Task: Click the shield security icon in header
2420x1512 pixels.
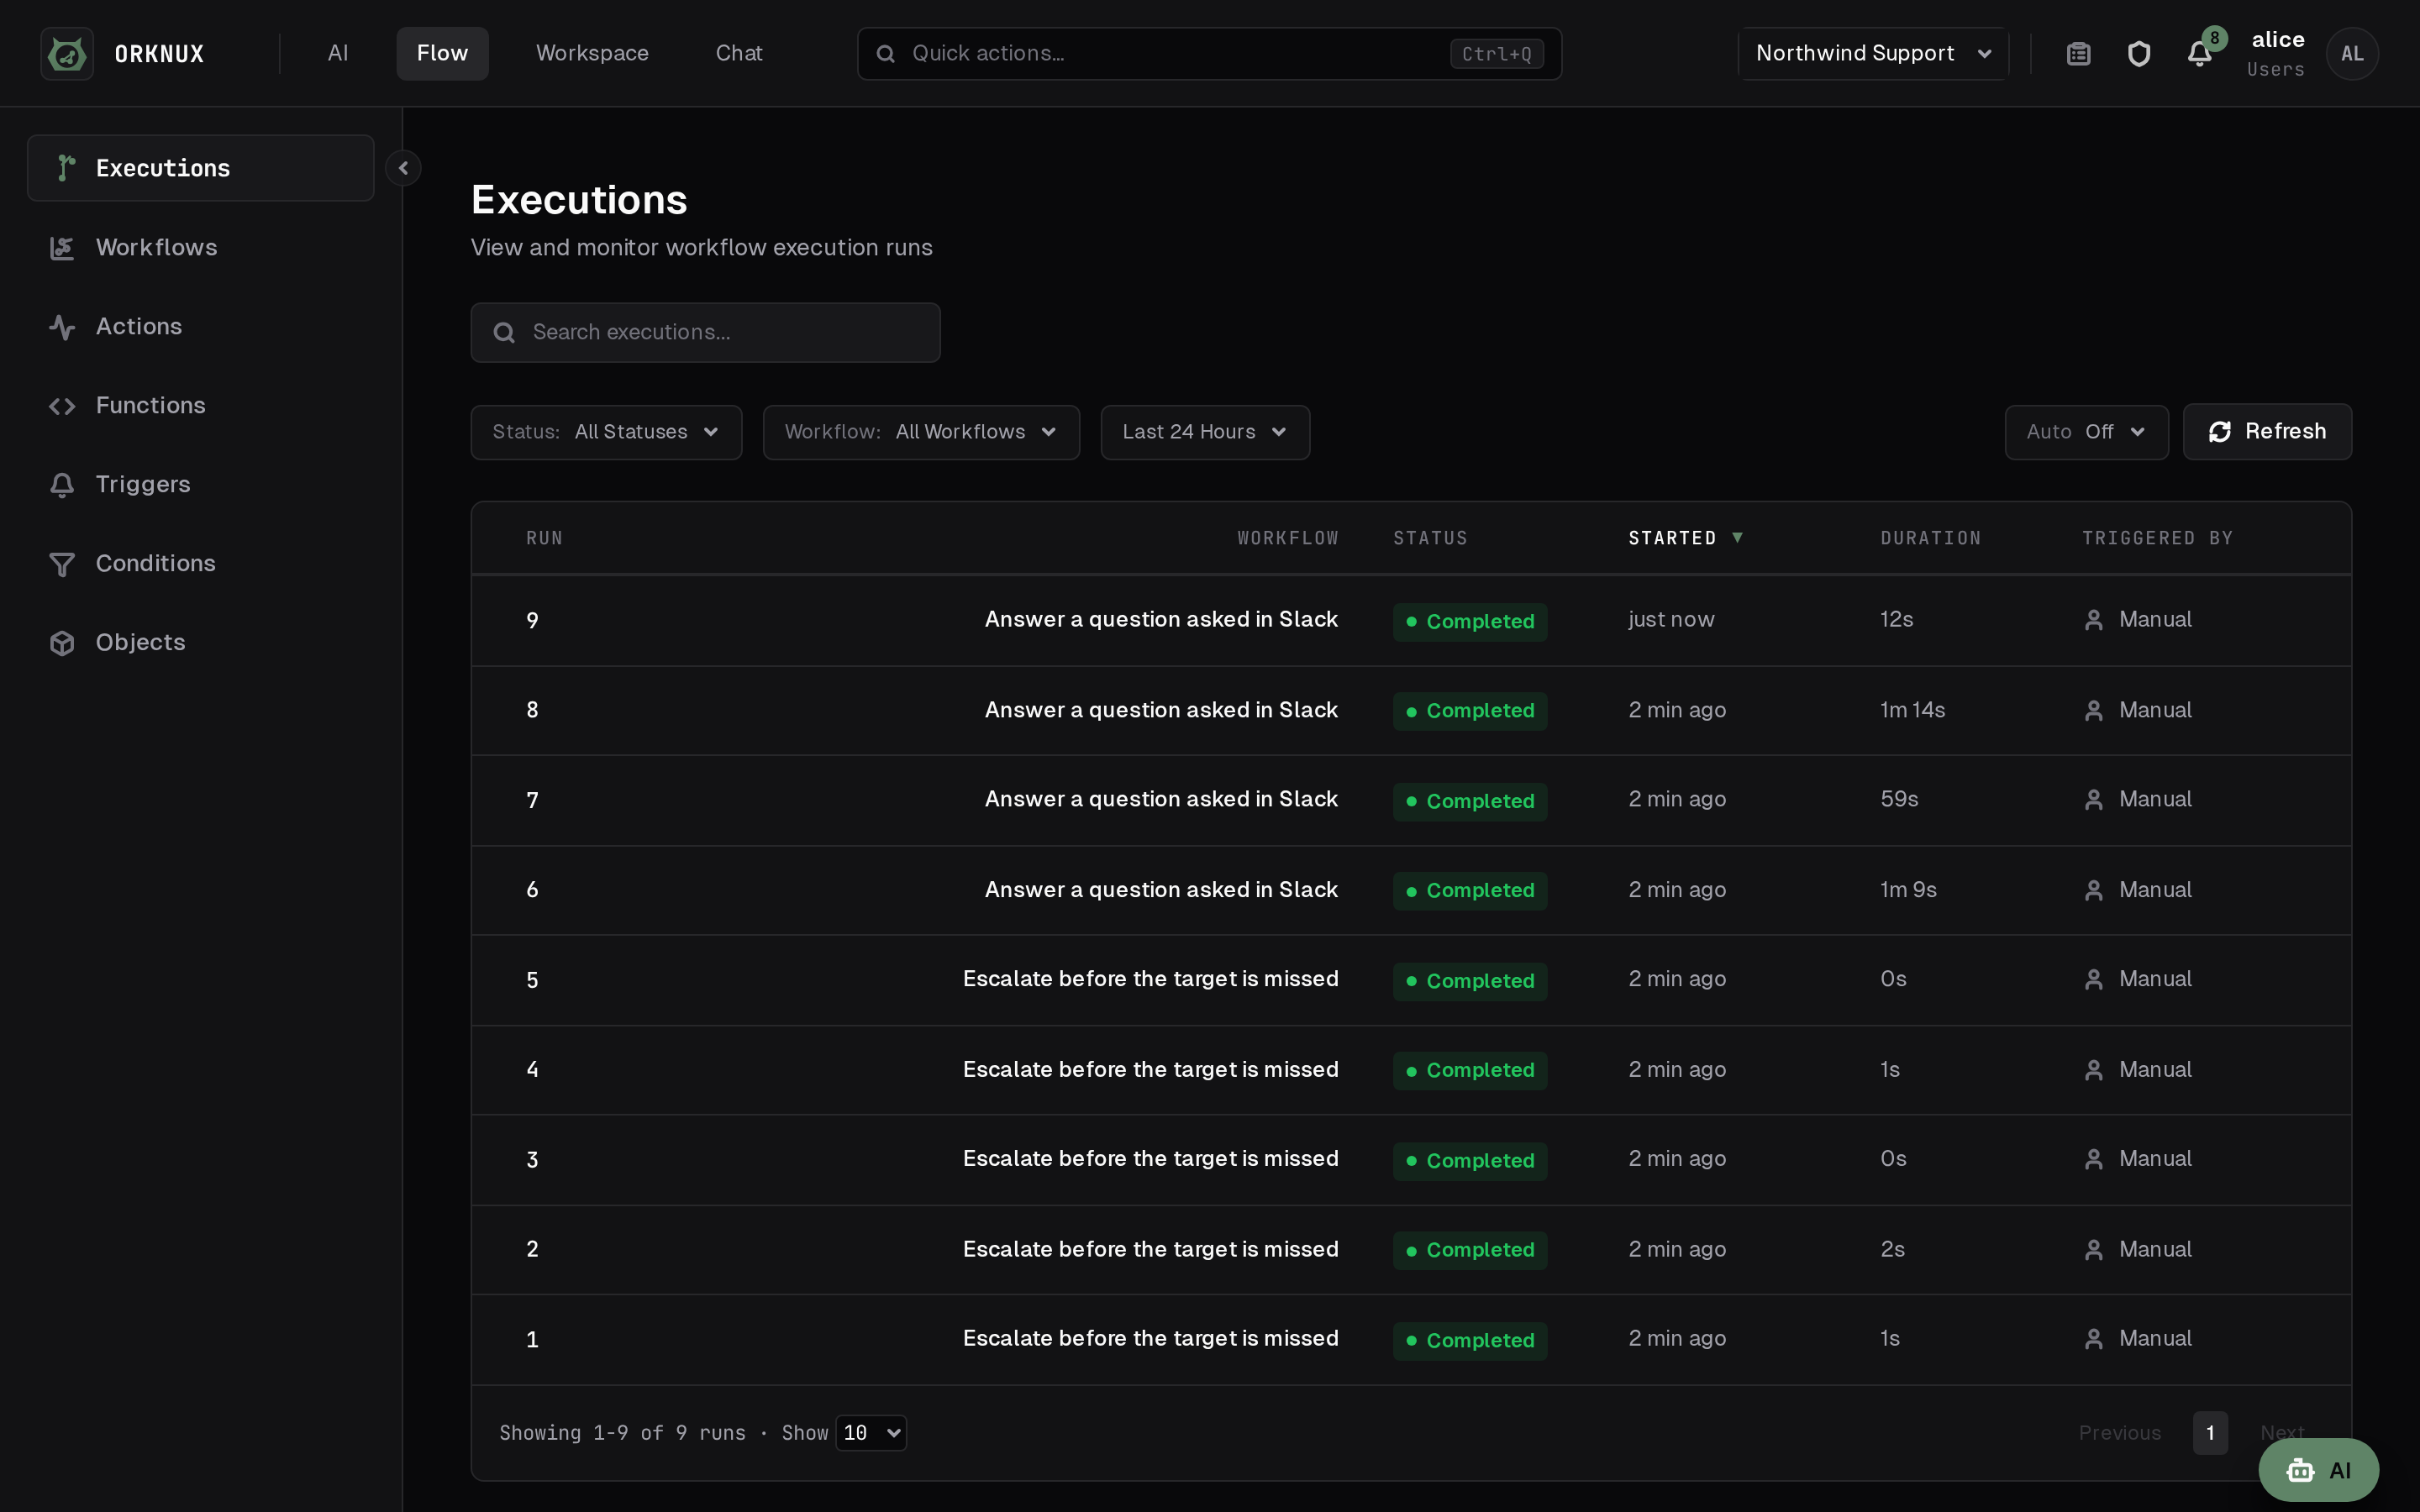Action: pos(2138,54)
